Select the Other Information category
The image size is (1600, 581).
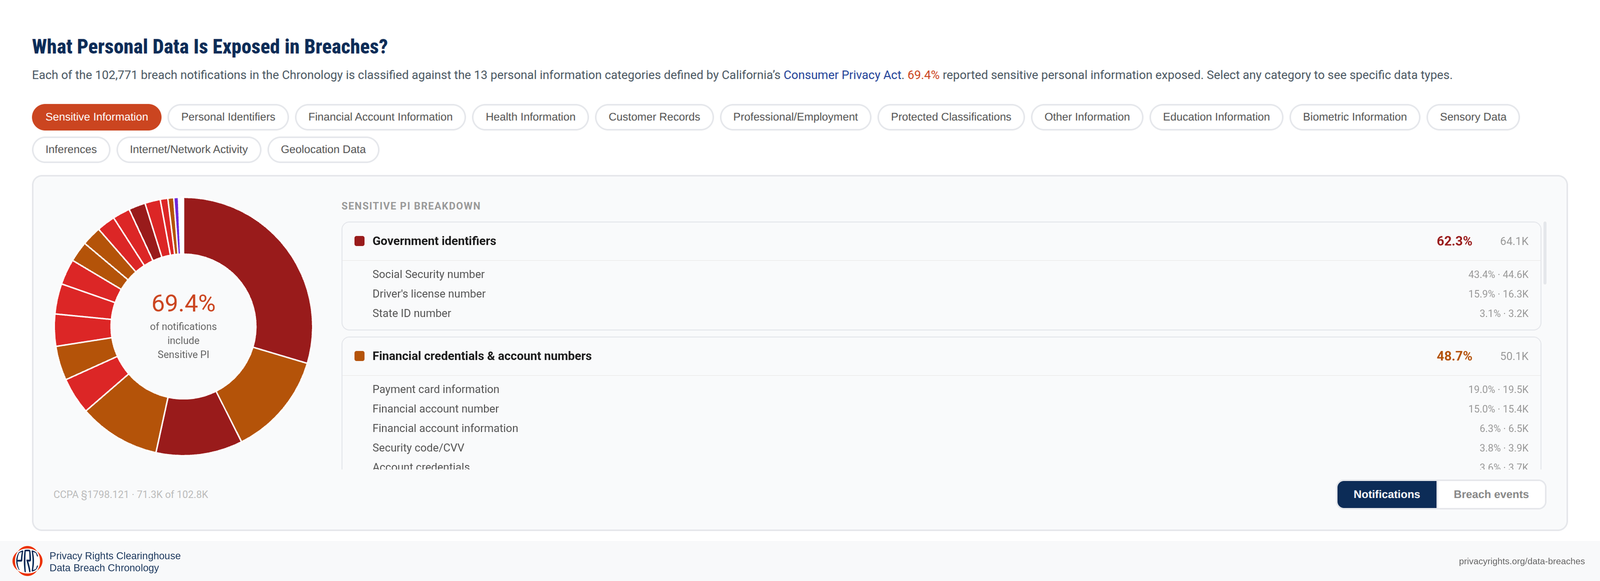point(1087,117)
